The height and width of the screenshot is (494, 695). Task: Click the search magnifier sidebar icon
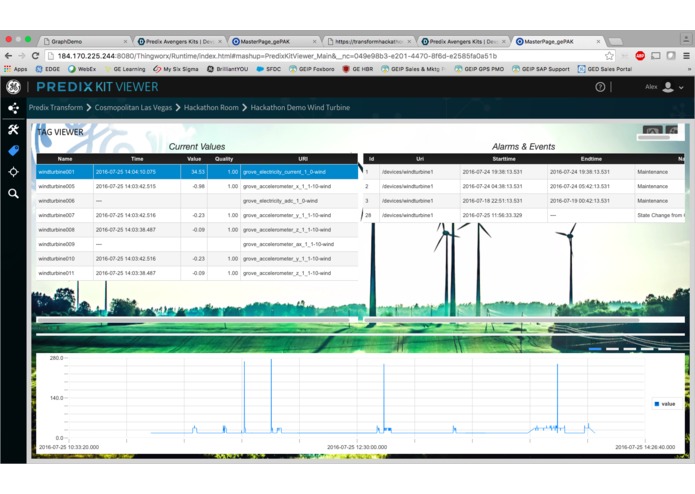coord(13,194)
